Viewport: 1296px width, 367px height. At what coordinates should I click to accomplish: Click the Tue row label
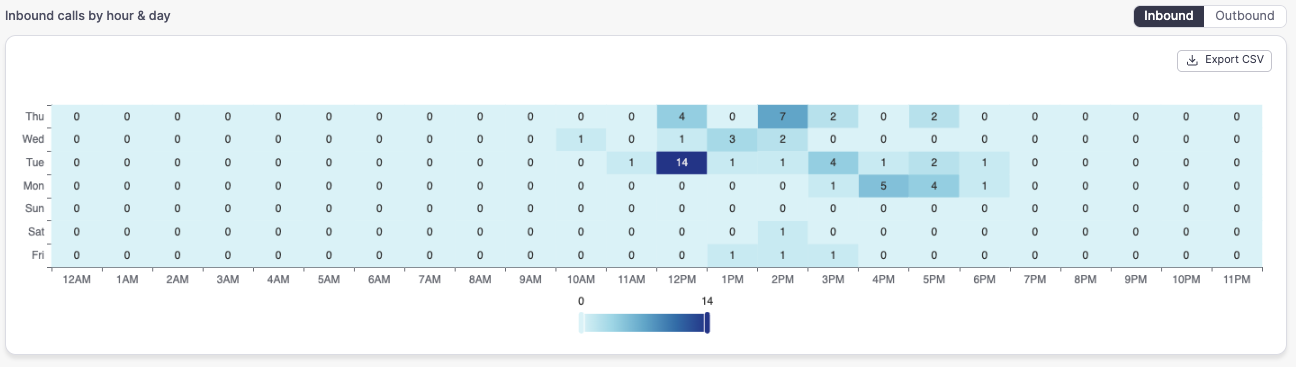(34, 162)
